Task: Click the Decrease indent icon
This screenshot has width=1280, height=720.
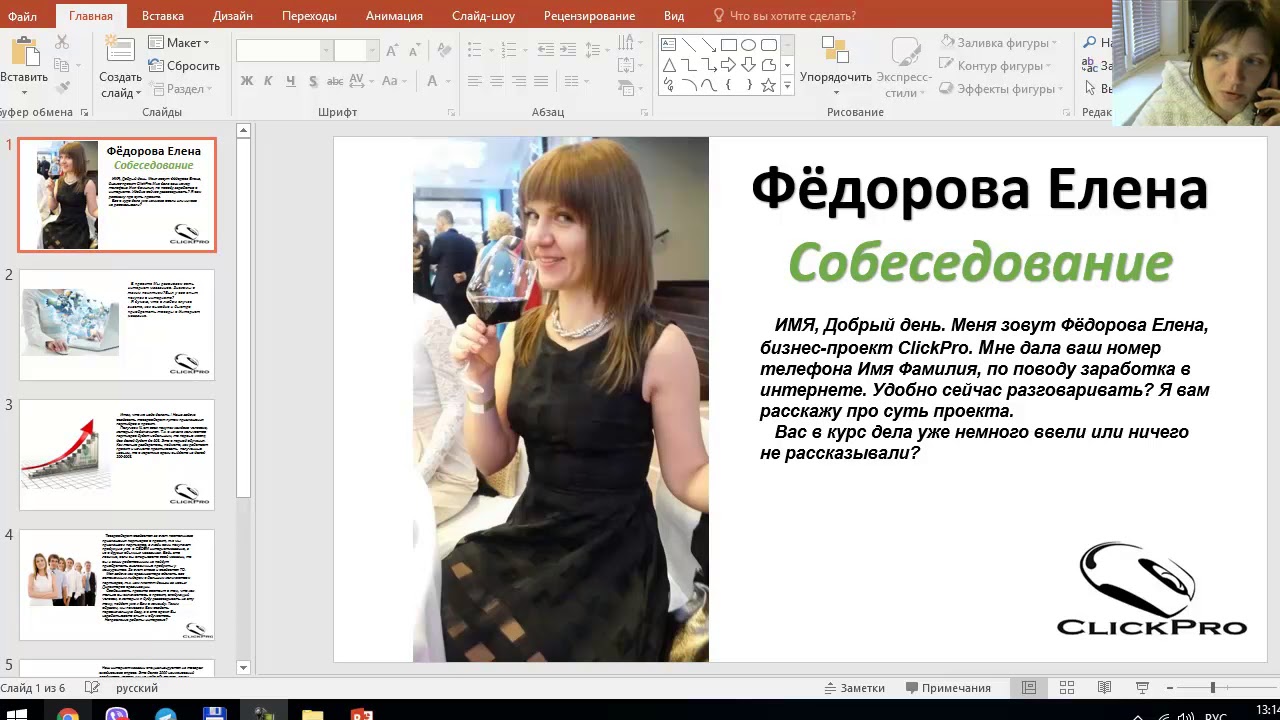Action: [545, 49]
